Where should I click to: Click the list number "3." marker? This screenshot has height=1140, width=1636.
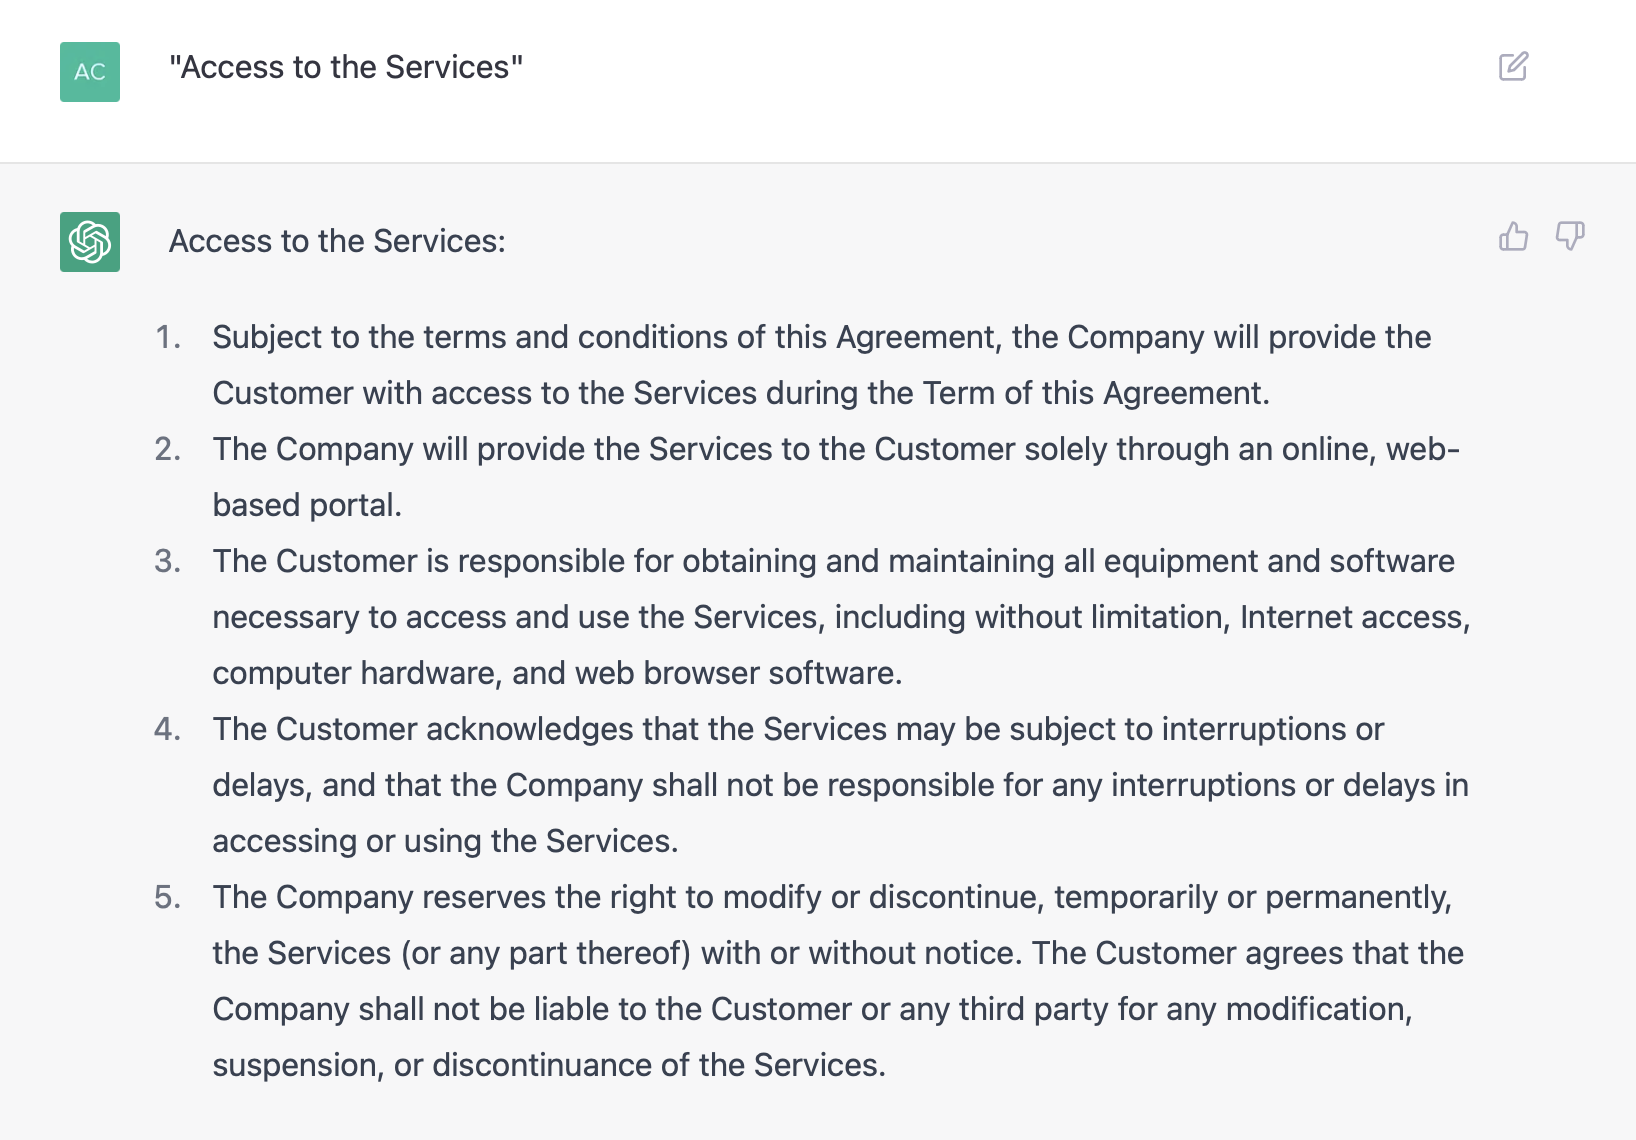coord(168,561)
